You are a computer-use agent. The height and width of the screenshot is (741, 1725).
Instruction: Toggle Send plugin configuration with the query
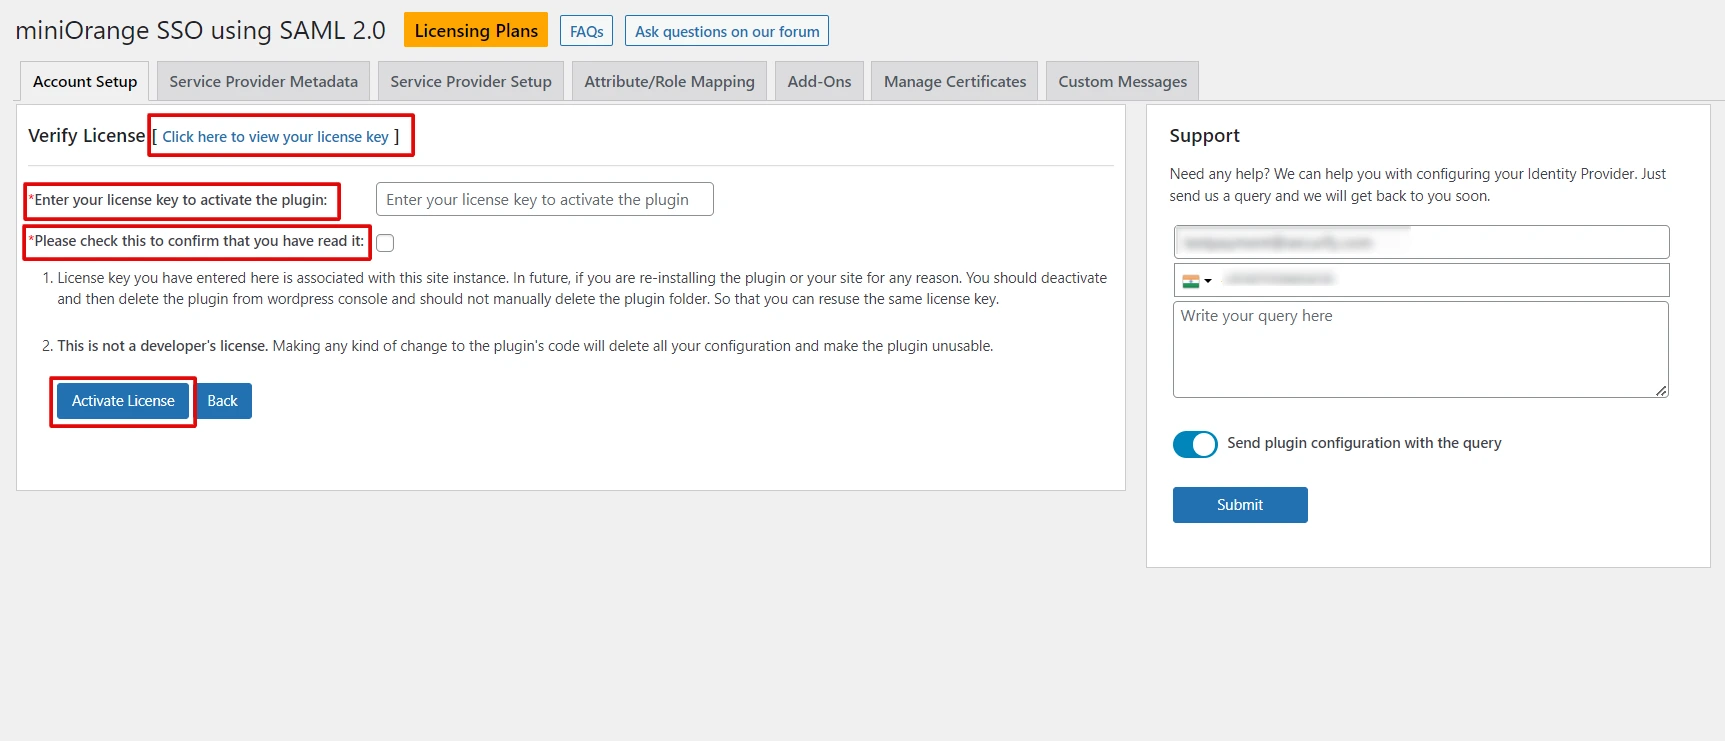(1195, 444)
